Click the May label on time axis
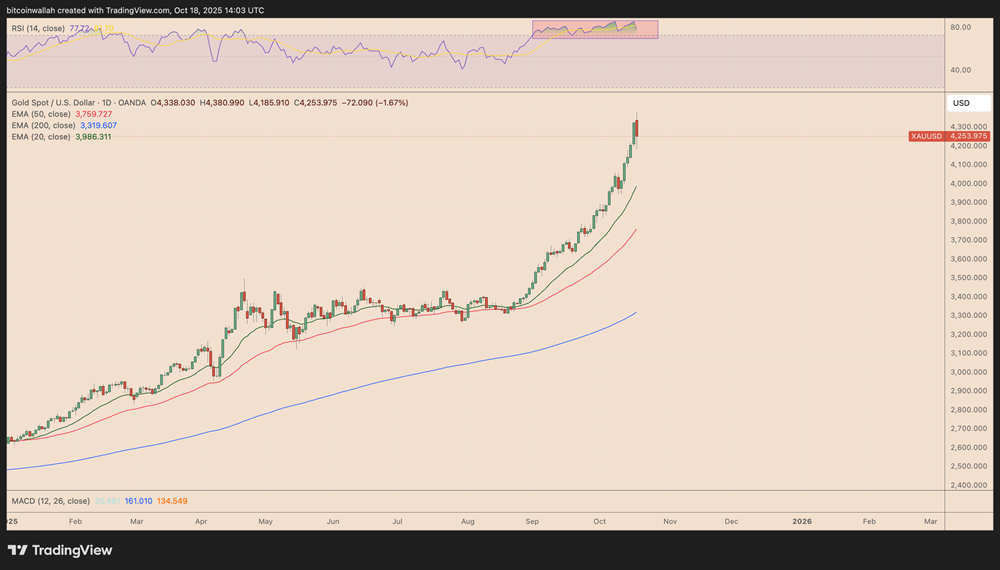This screenshot has width=1000, height=570. (265, 522)
